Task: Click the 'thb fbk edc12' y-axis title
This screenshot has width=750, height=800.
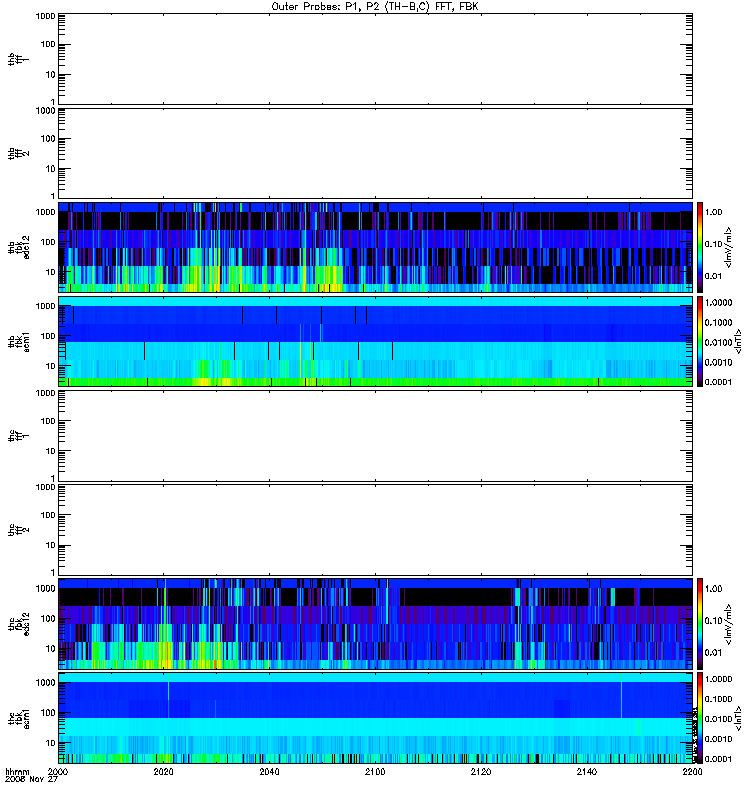Action: (19, 247)
